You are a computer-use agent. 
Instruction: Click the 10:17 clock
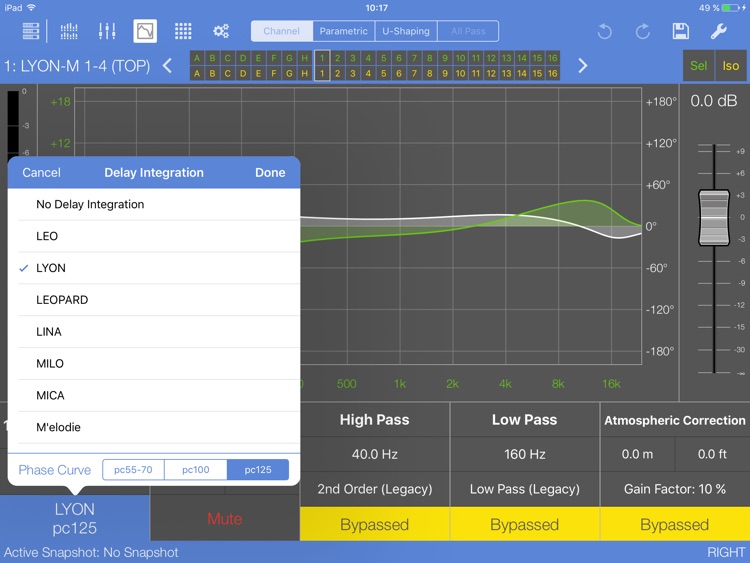tap(376, 8)
